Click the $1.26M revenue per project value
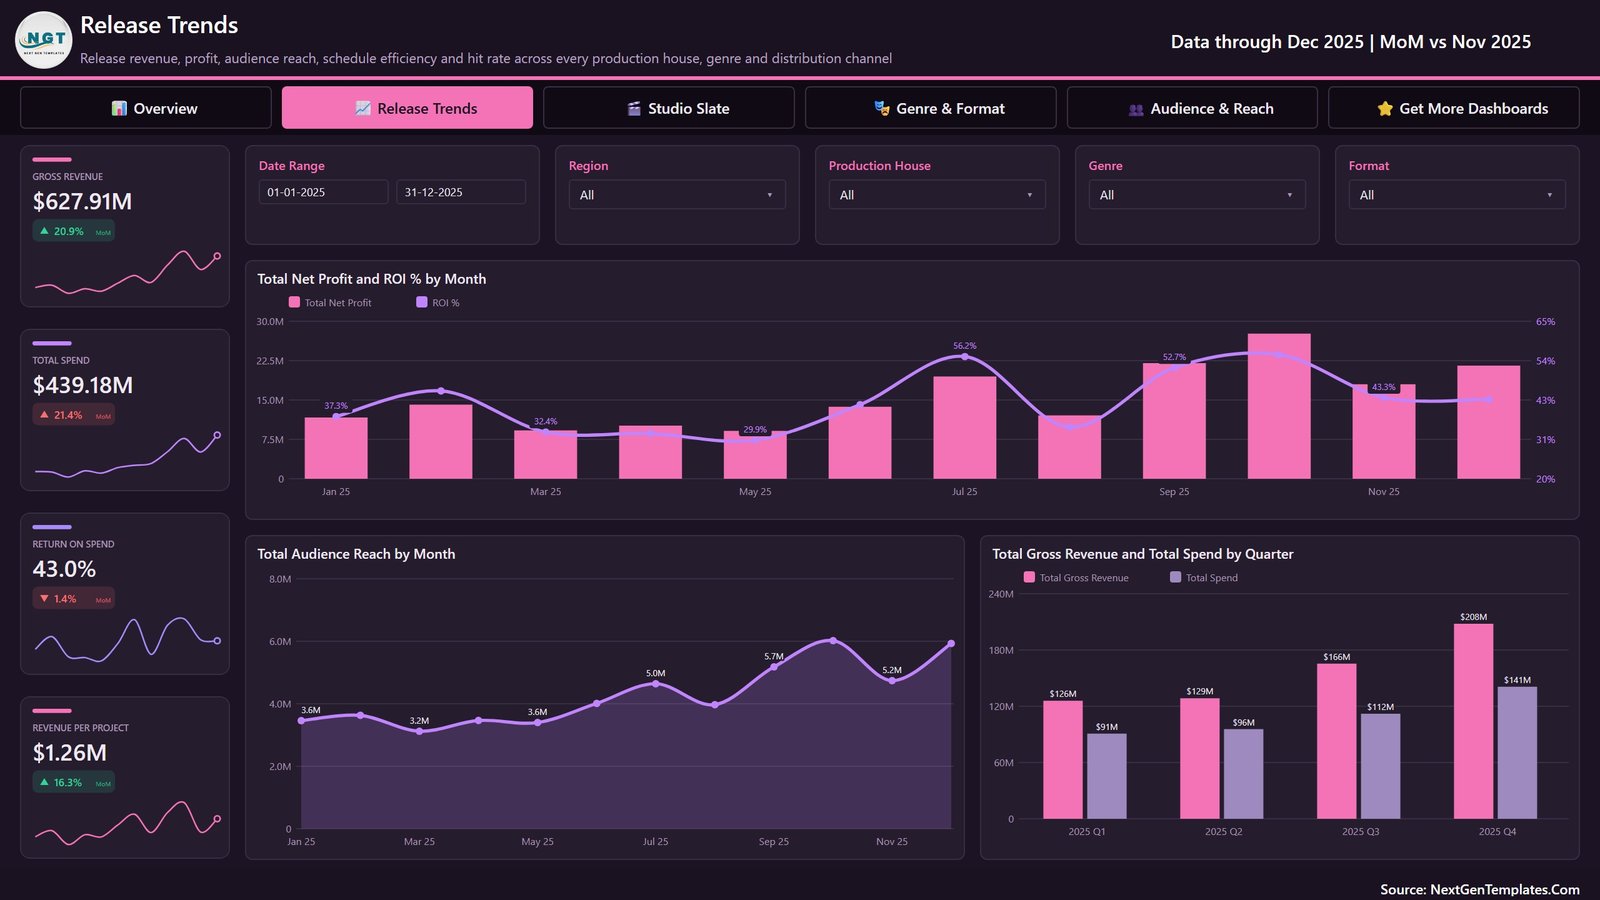The width and height of the screenshot is (1600, 900). tap(69, 753)
